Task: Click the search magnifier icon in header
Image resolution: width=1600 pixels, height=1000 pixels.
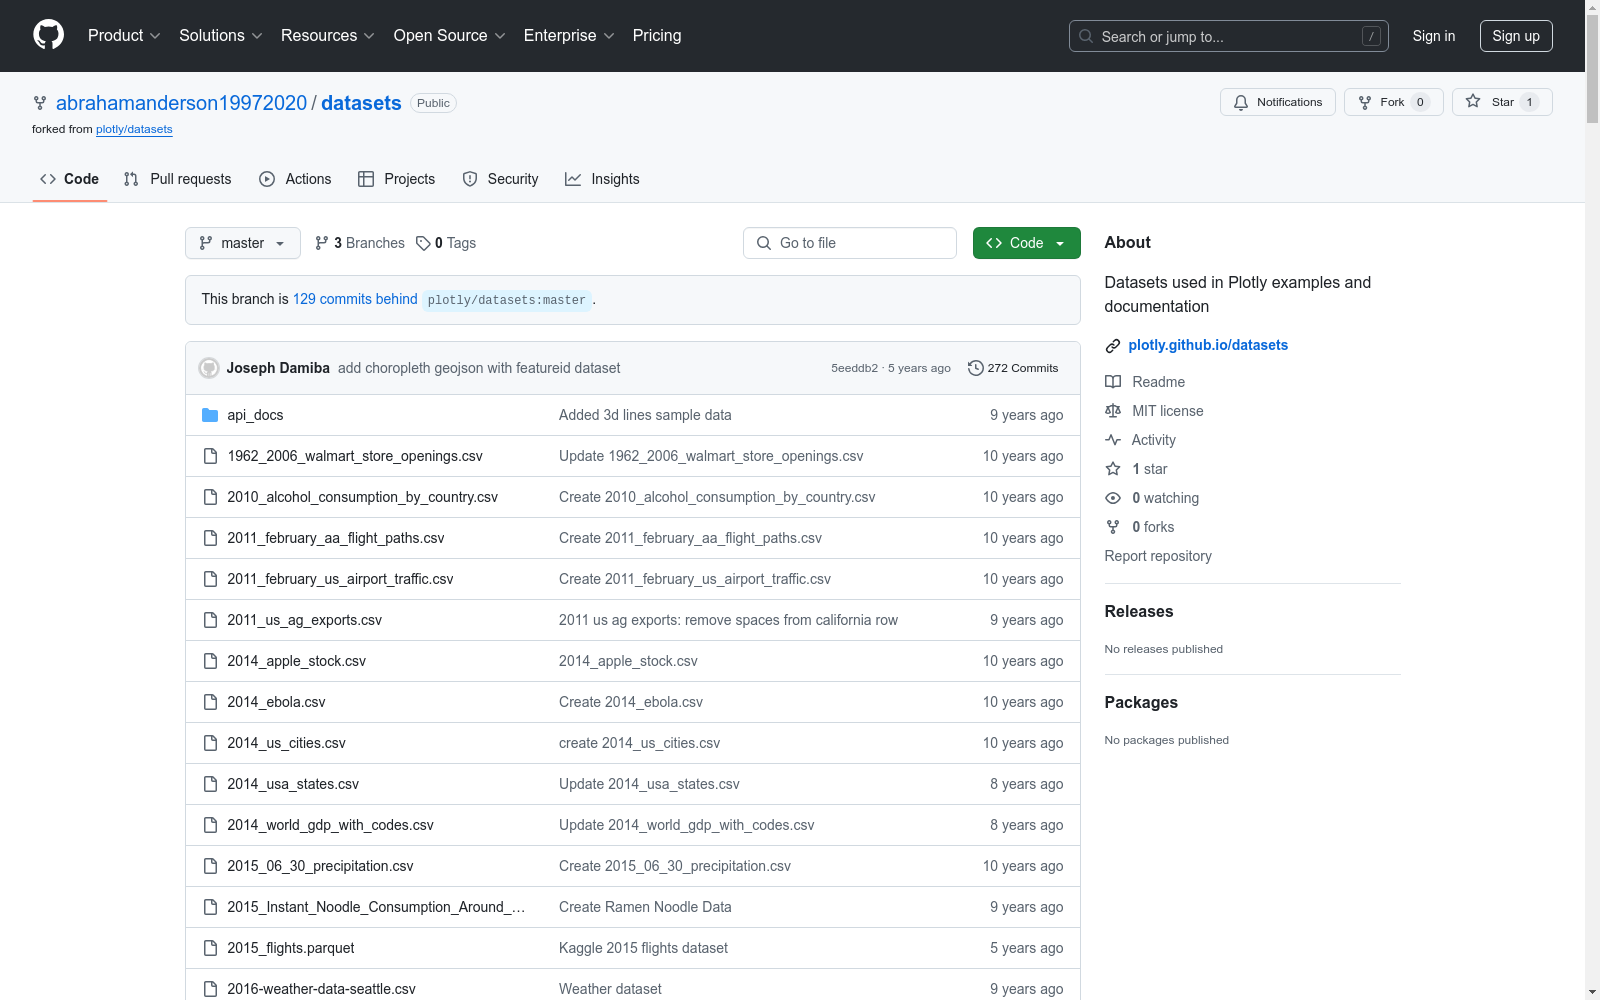Action: coord(1086,36)
